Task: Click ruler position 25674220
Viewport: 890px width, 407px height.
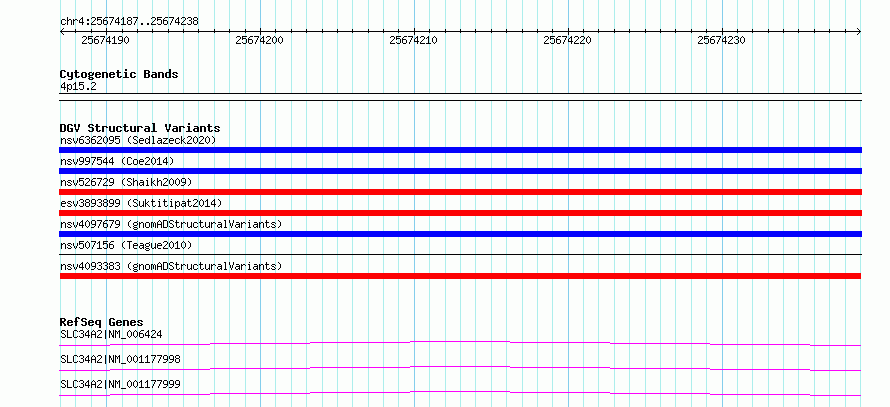Action: (568, 40)
